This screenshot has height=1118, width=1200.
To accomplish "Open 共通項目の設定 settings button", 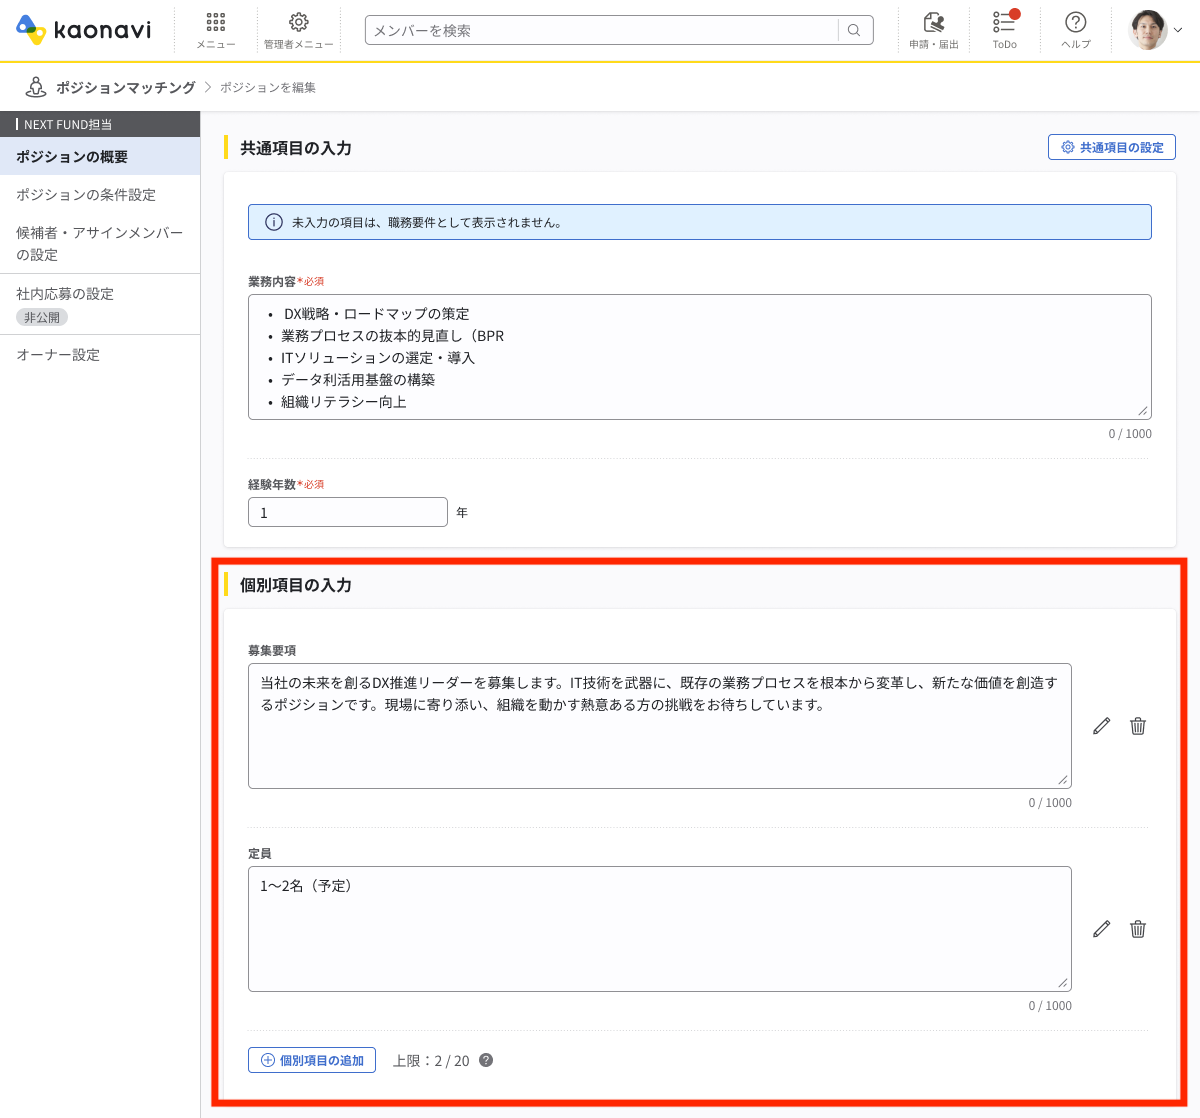I will pos(1111,146).
